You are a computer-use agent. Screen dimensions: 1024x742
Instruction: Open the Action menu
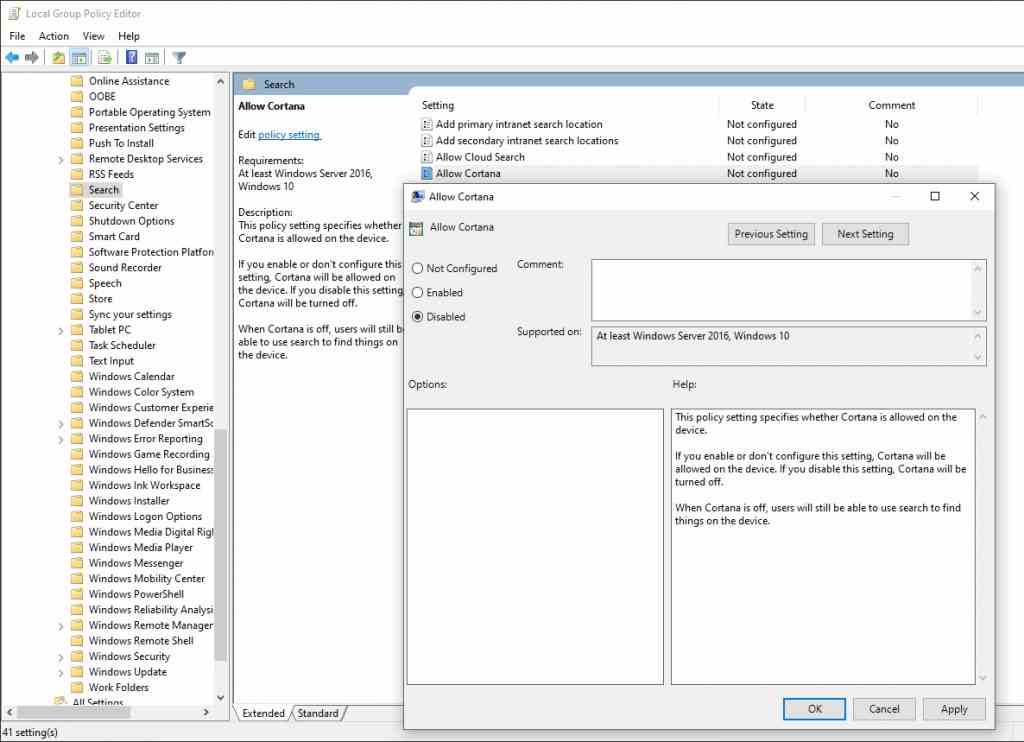click(x=54, y=36)
